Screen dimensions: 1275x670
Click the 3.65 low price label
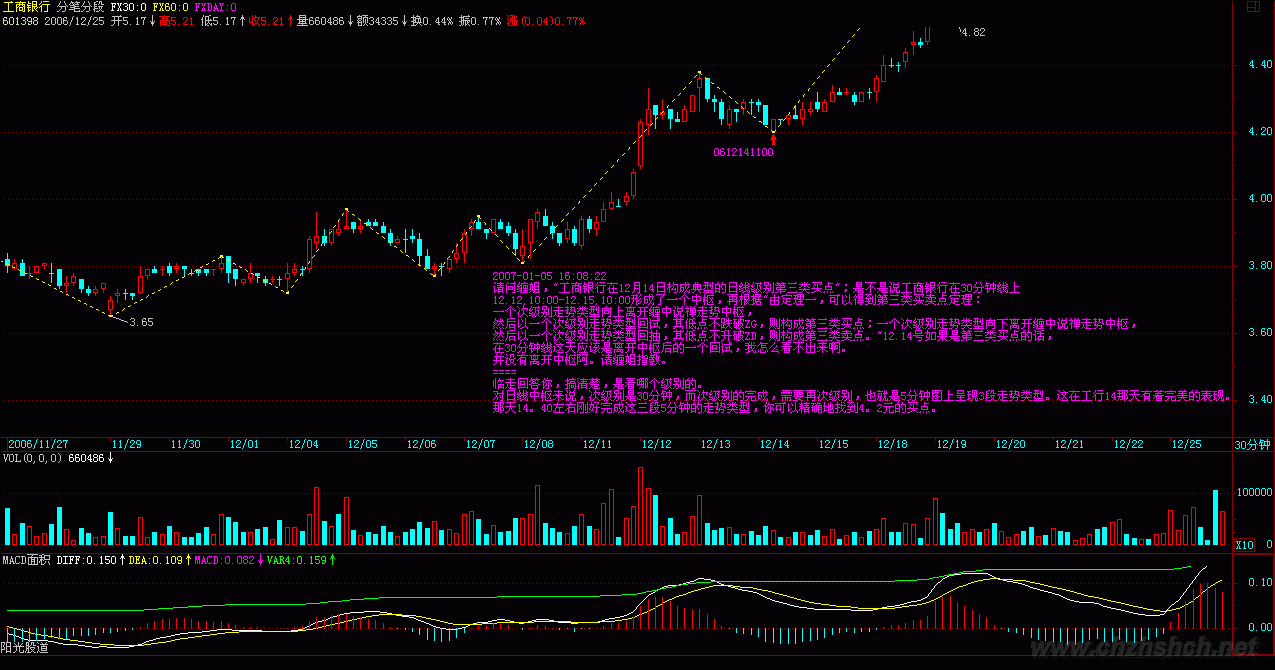141,322
